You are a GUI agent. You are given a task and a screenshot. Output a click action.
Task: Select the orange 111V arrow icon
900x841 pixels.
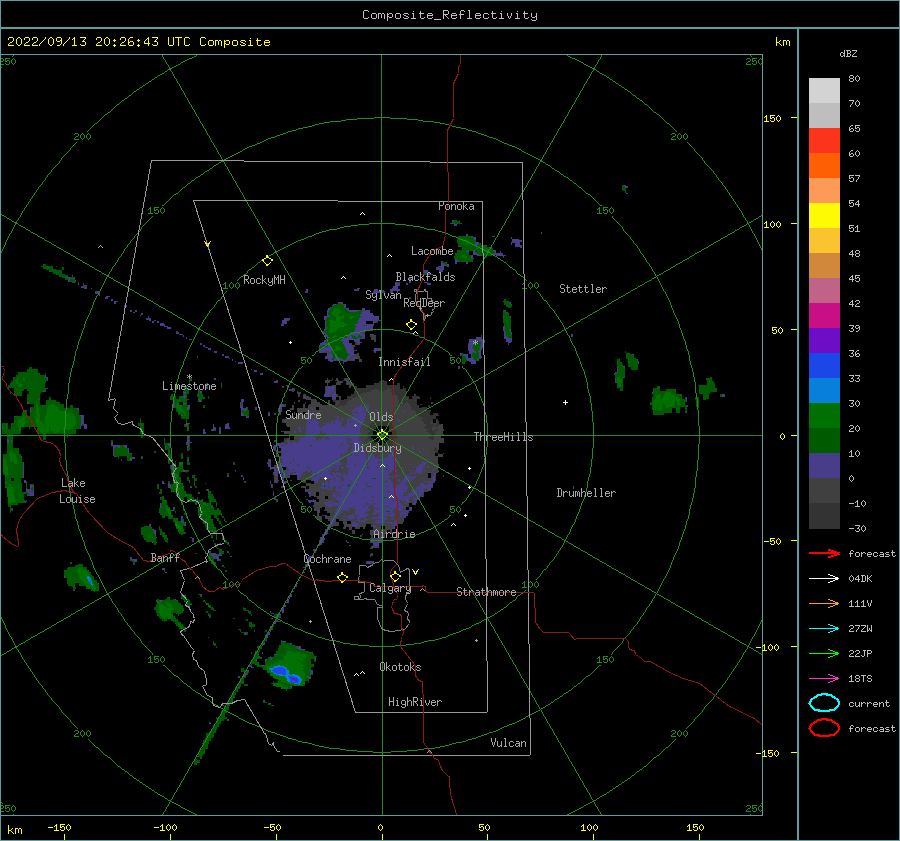click(x=824, y=603)
